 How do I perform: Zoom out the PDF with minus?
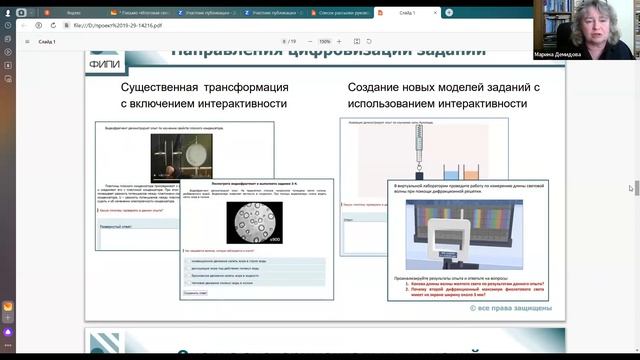tap(310, 42)
